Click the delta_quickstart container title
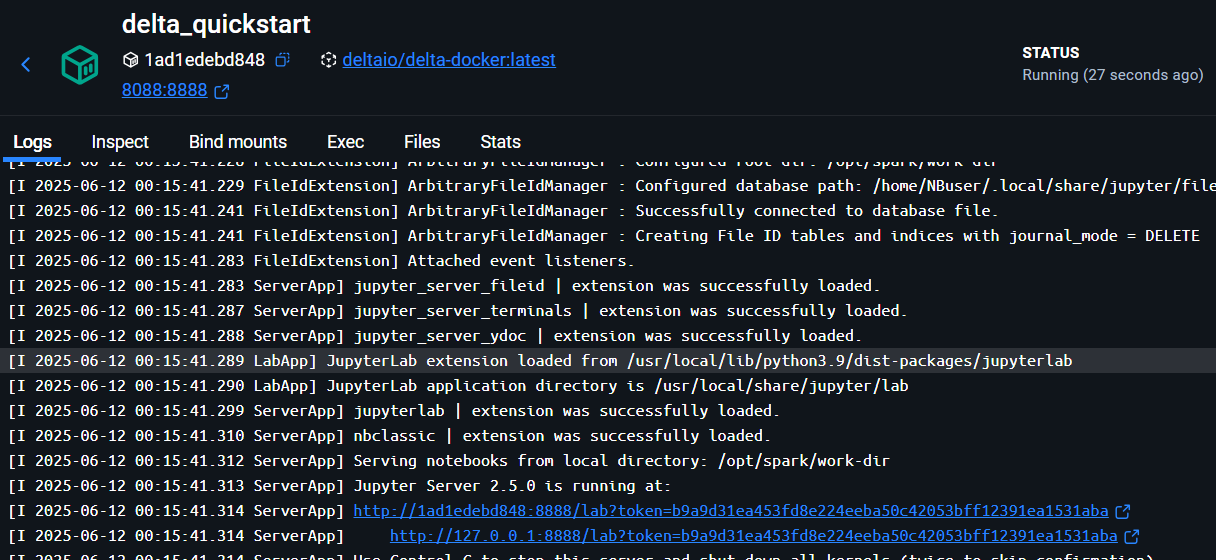 point(216,24)
